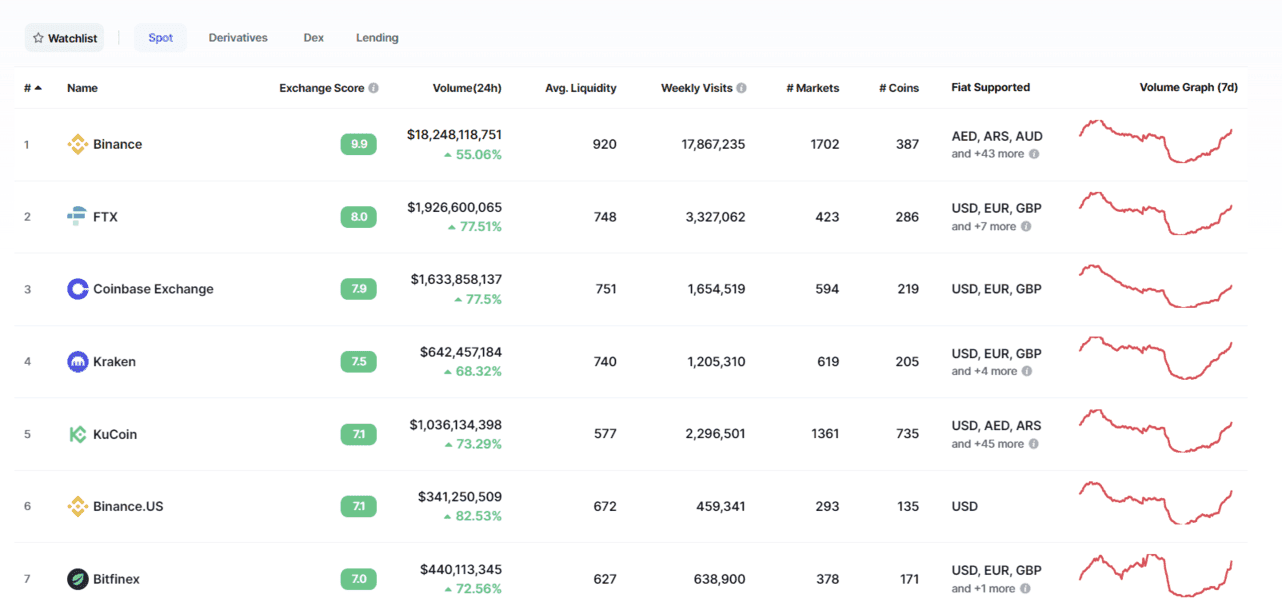1282x610 pixels.
Task: Open the Coinbase Exchange name link
Action: (x=153, y=289)
